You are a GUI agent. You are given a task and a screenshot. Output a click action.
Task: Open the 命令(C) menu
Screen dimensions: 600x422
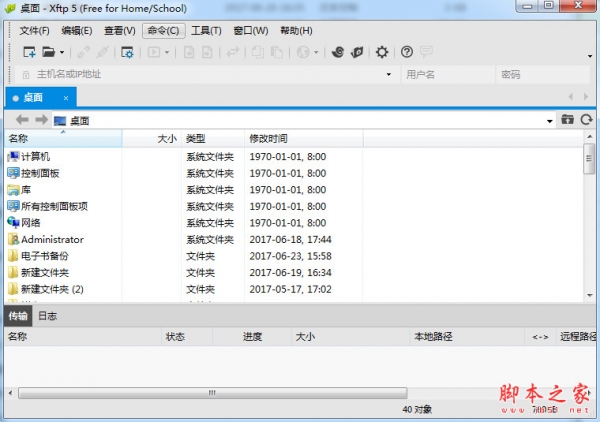(x=164, y=31)
